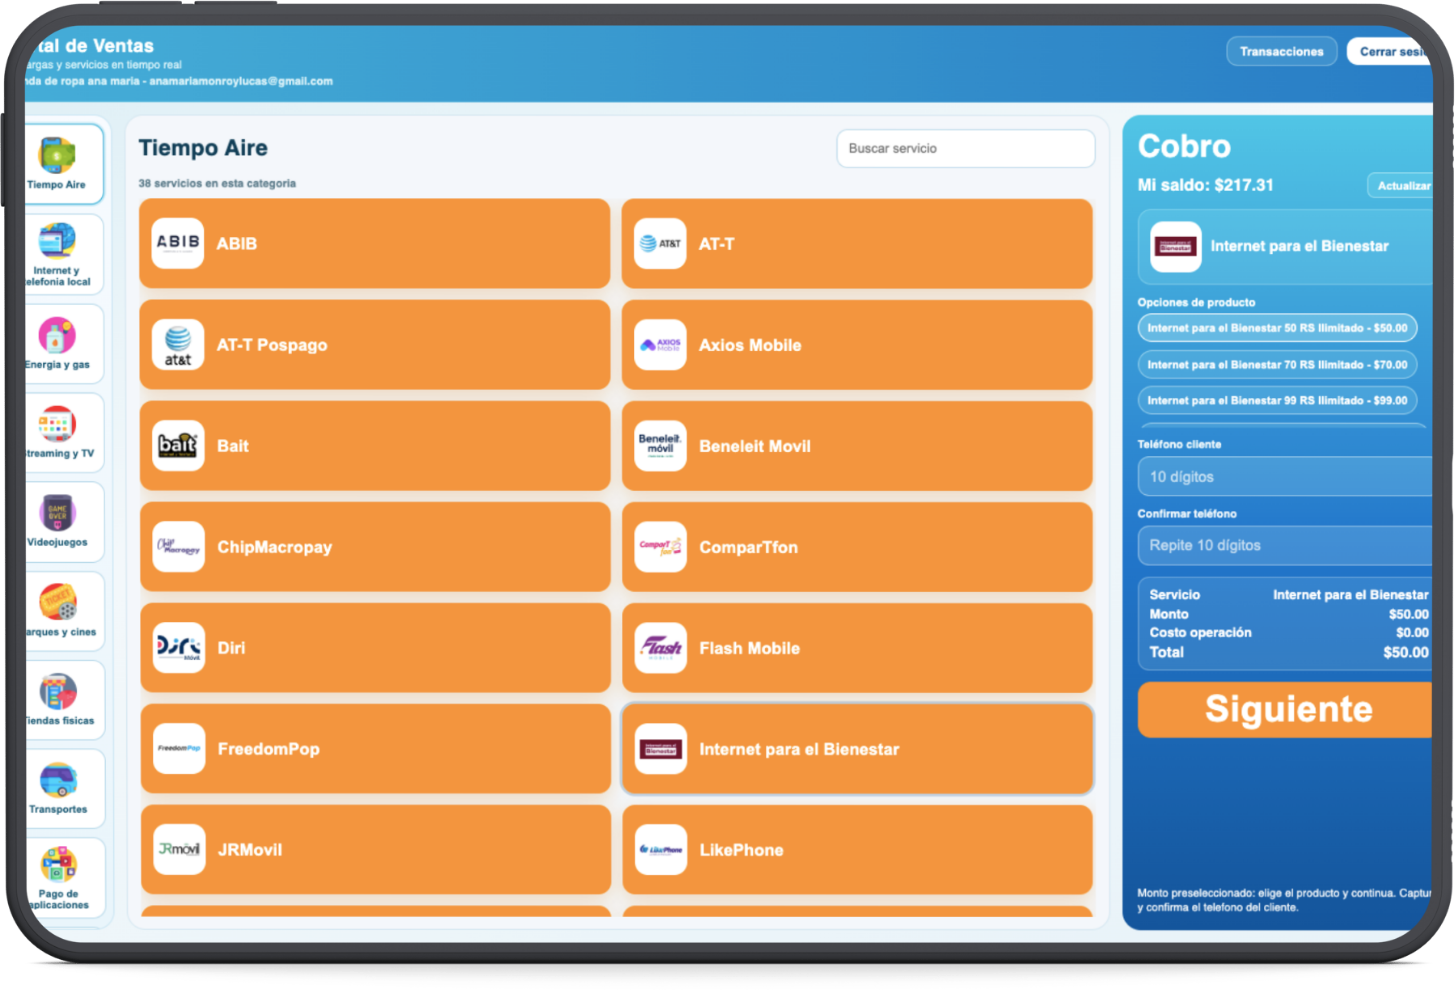This screenshot has width=1456, height=994.
Task: Select the $99.00 Bienestar 99 option
Action: (1277, 400)
